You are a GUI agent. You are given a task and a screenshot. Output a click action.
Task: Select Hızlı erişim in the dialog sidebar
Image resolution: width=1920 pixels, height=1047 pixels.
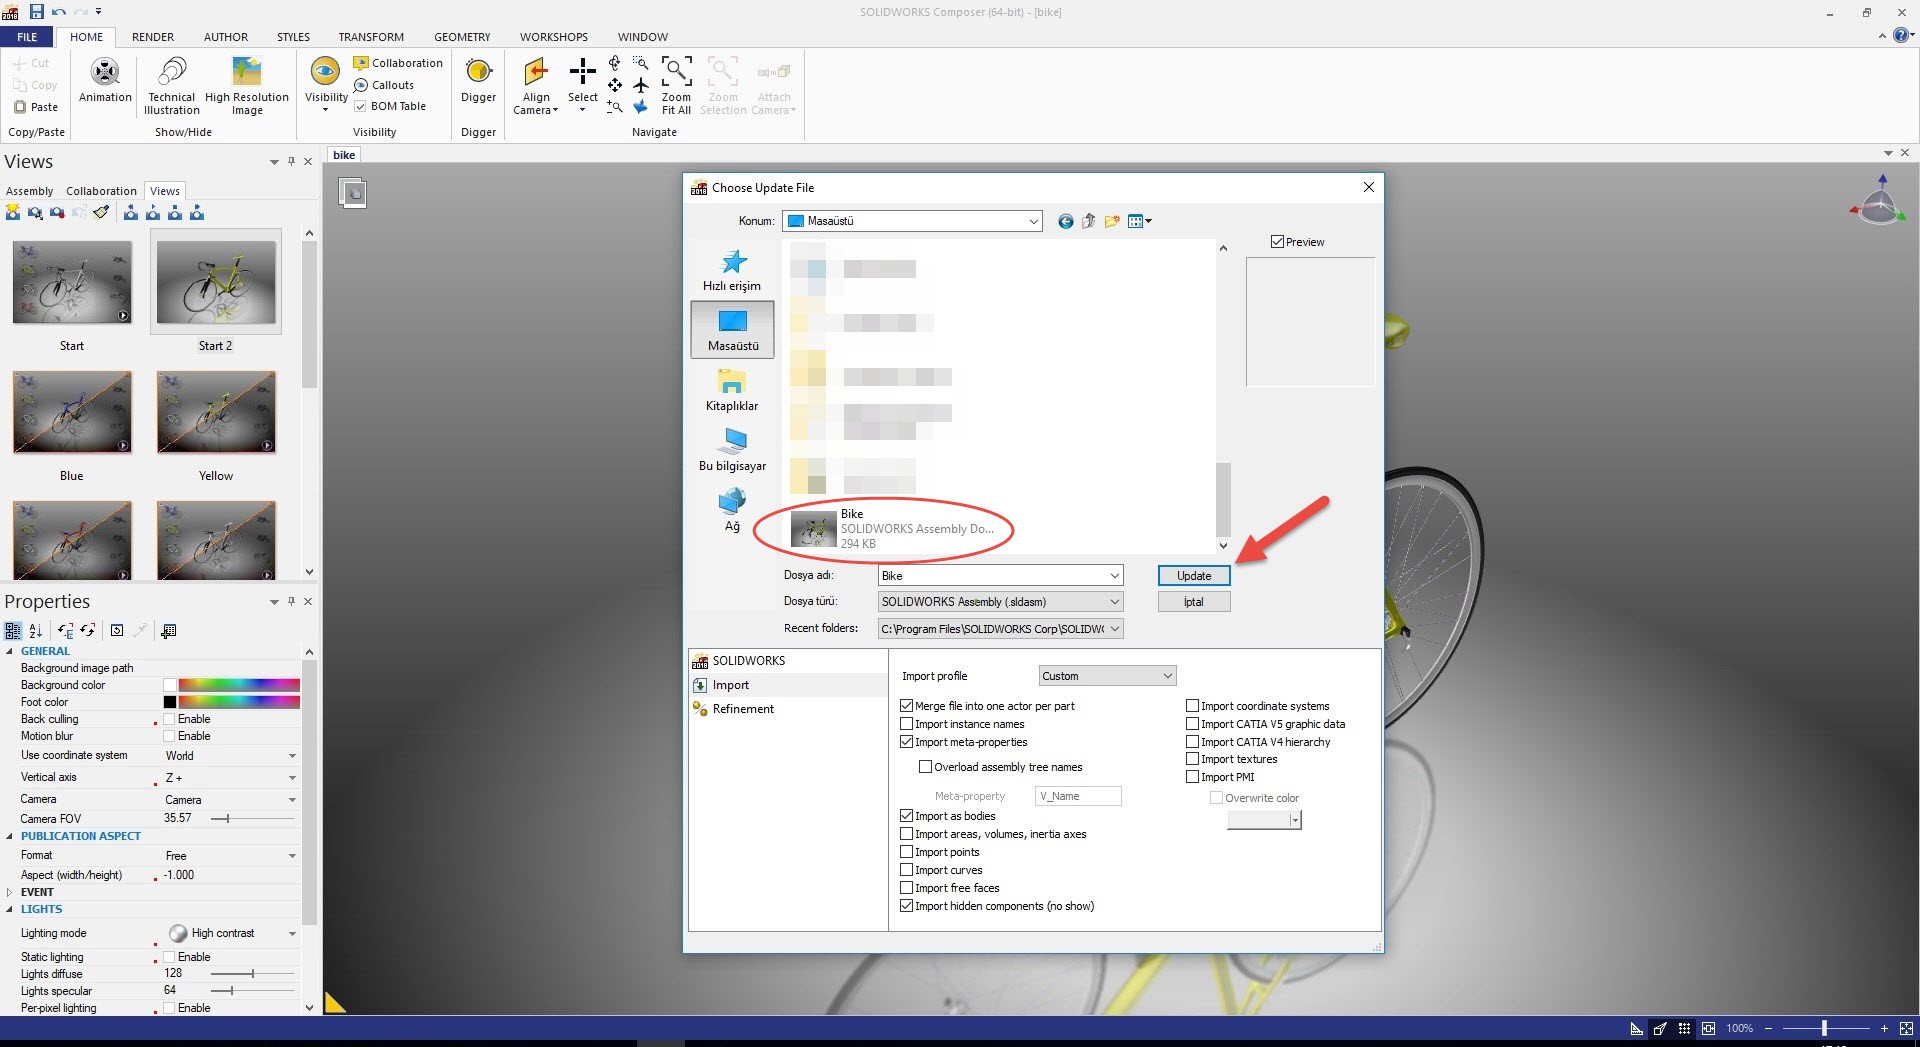[x=732, y=270]
